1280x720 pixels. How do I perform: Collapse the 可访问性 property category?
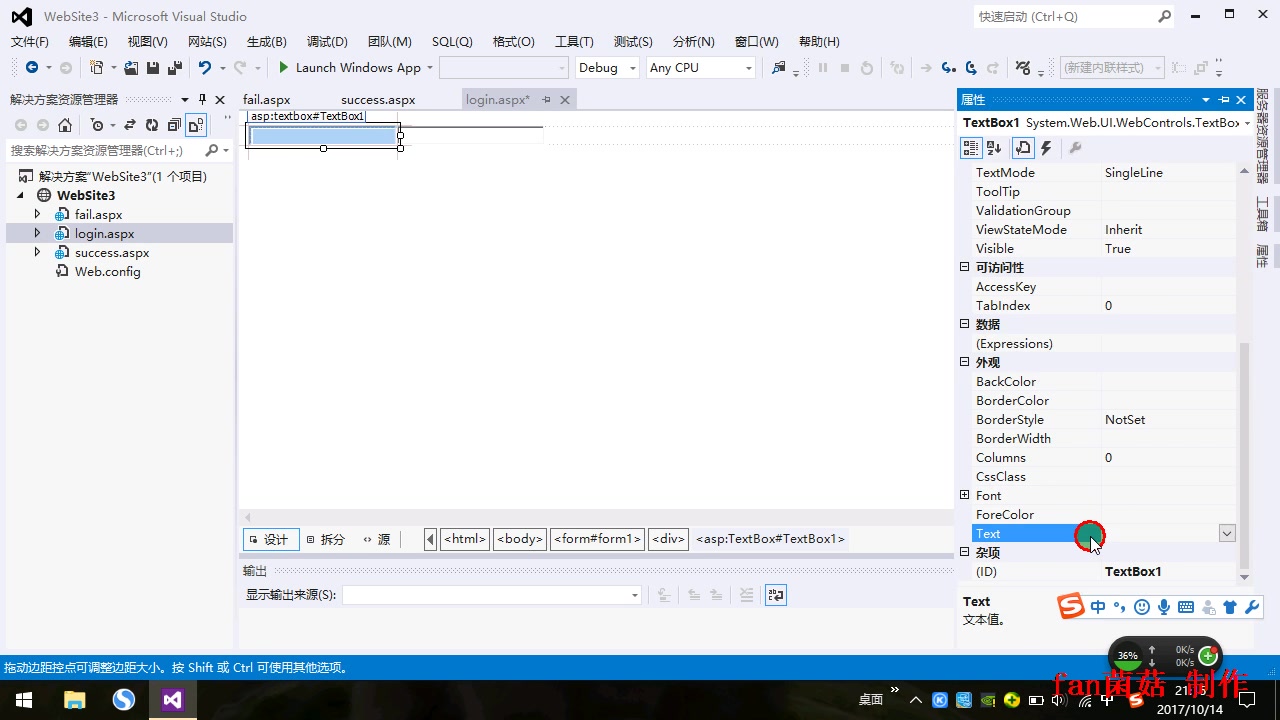pyautogui.click(x=965, y=267)
